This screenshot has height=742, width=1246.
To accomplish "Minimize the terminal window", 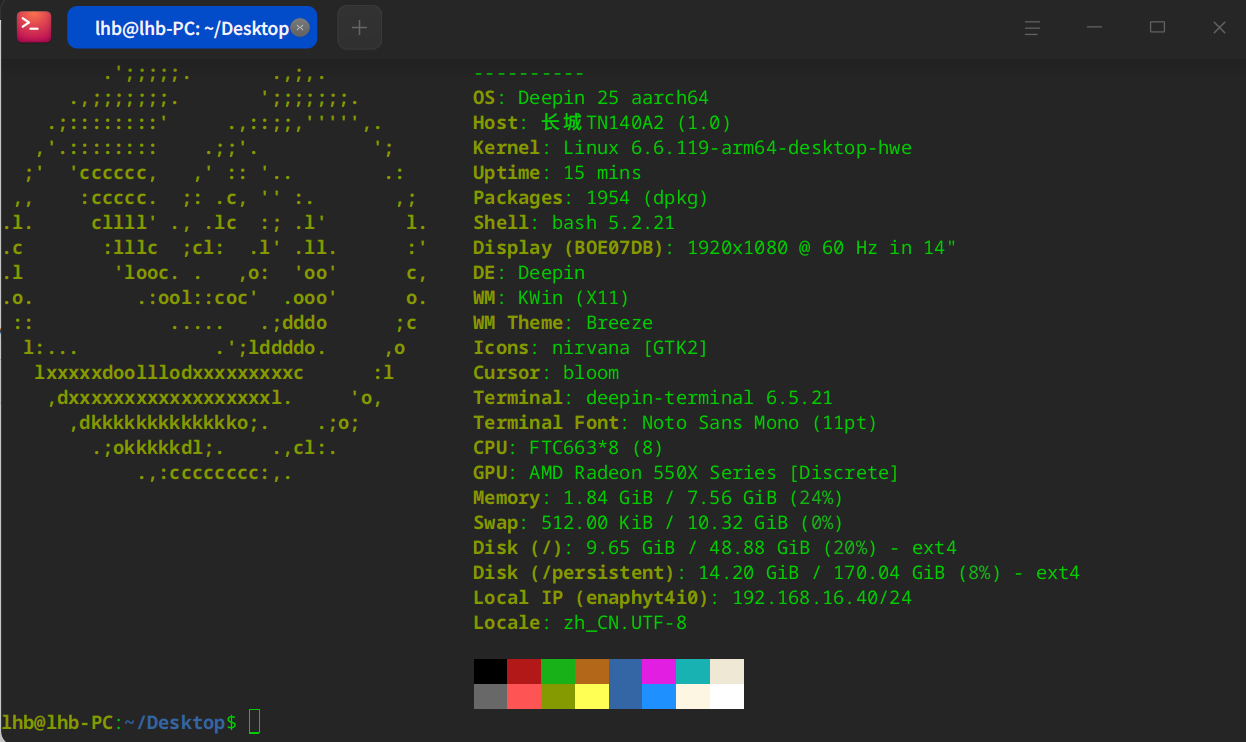I will [x=1095, y=28].
